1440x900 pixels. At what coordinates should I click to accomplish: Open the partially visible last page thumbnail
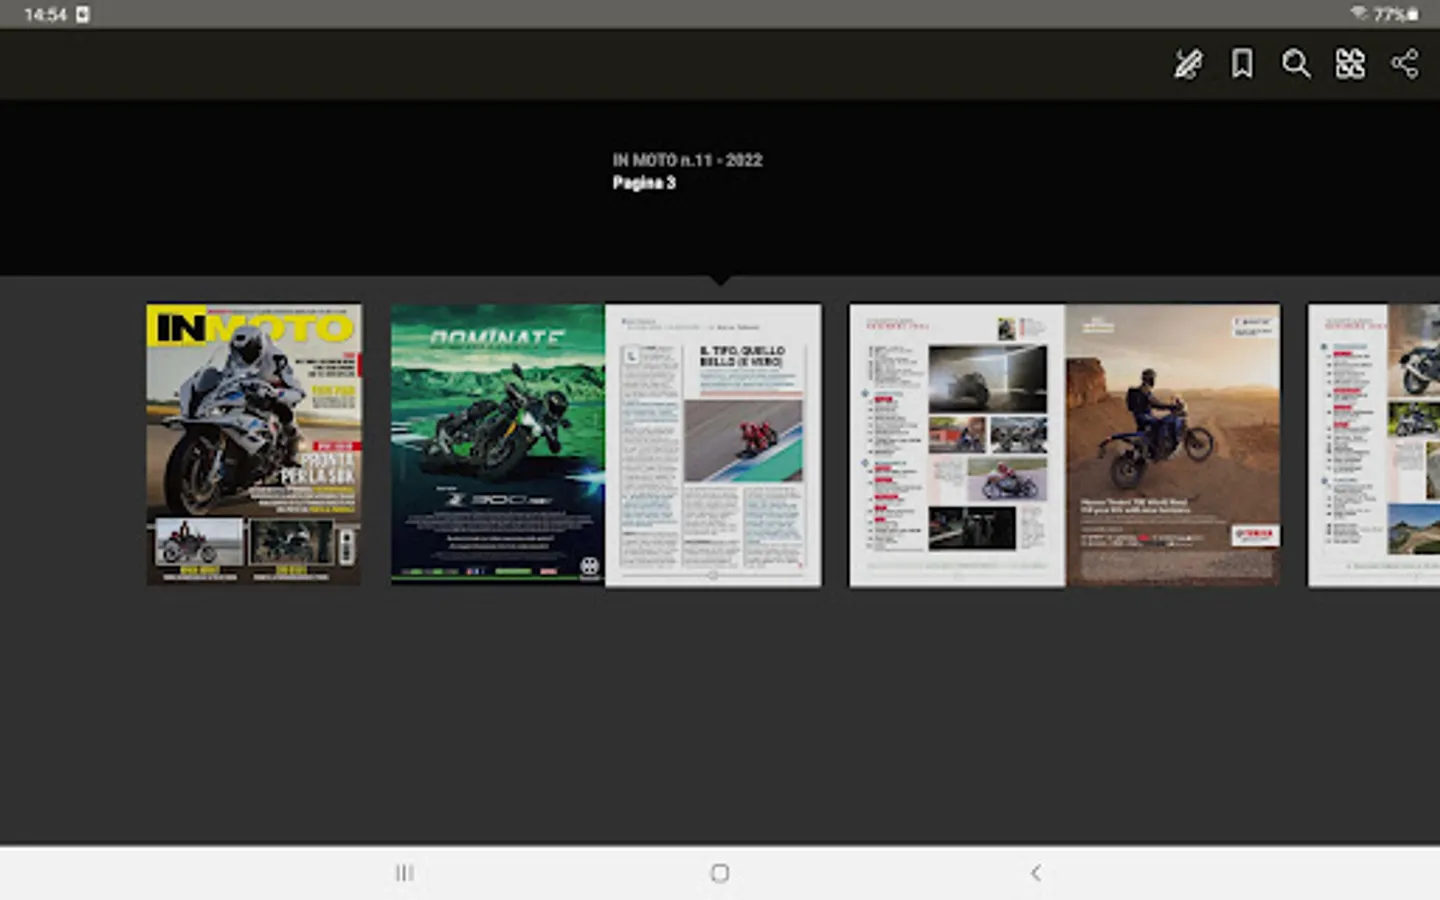pos(1374,445)
